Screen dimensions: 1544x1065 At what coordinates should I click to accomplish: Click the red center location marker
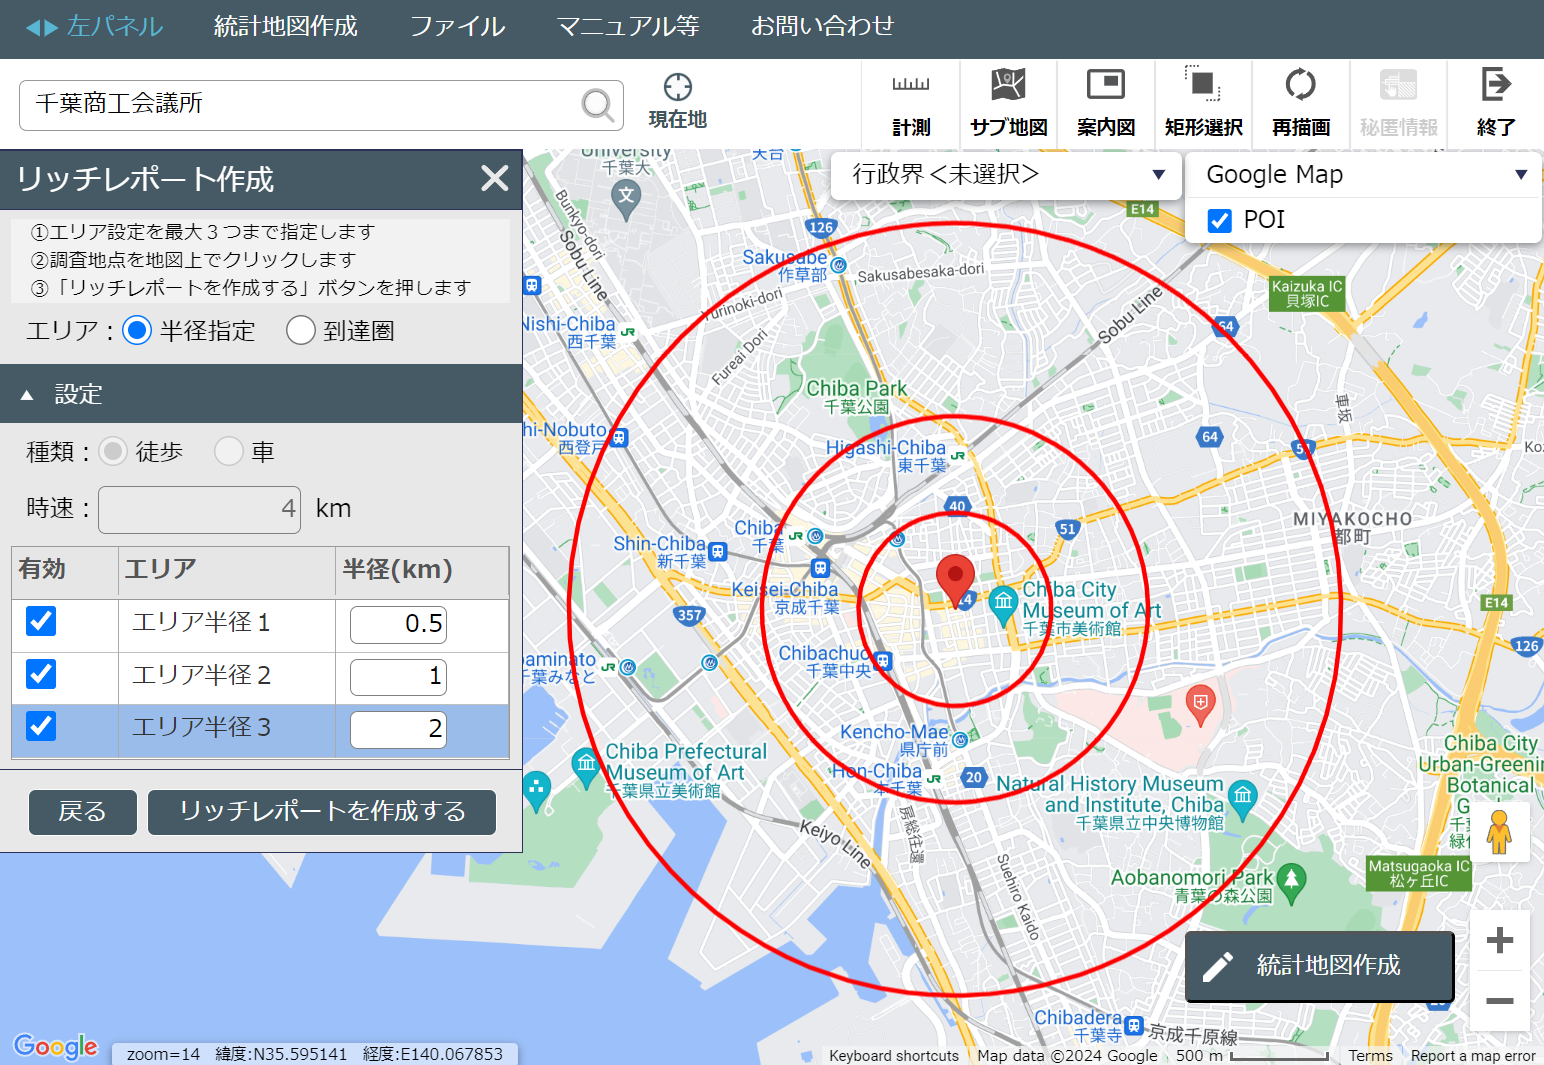(x=955, y=580)
